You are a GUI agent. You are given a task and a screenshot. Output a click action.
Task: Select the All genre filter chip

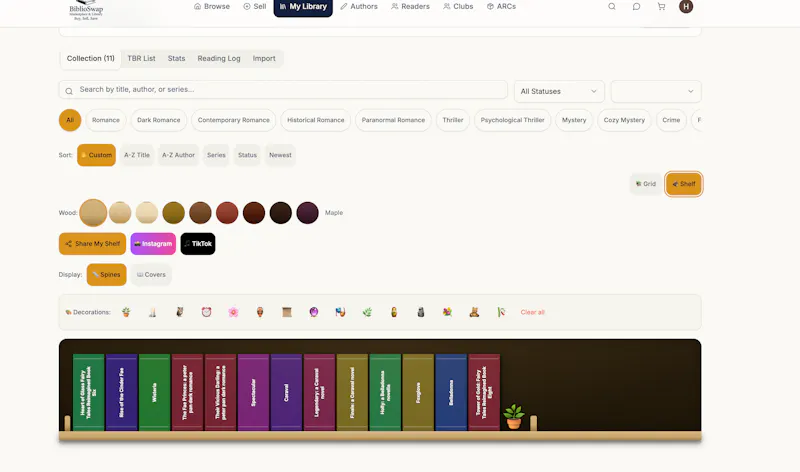point(70,120)
